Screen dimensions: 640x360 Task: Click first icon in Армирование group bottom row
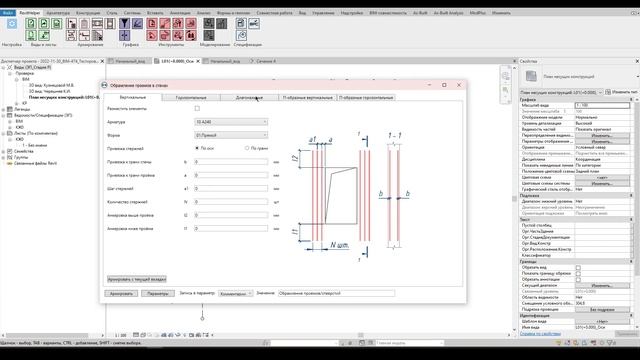71,36
